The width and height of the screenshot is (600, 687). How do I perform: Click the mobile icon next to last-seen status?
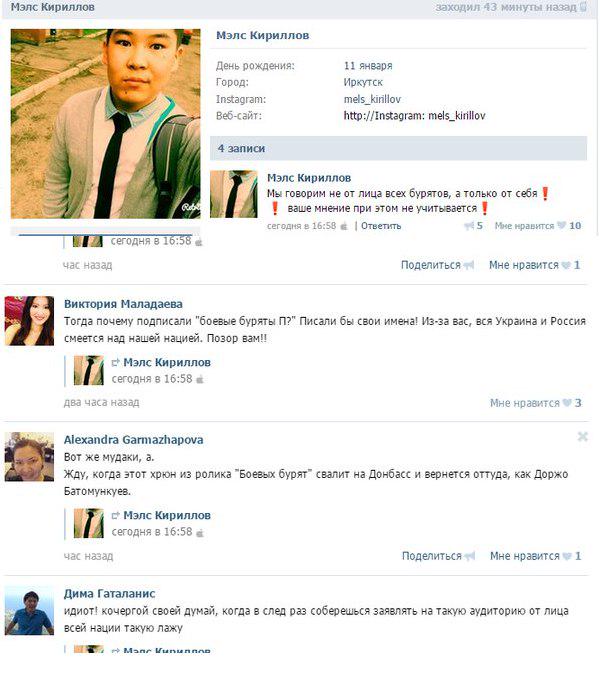(x=583, y=7)
